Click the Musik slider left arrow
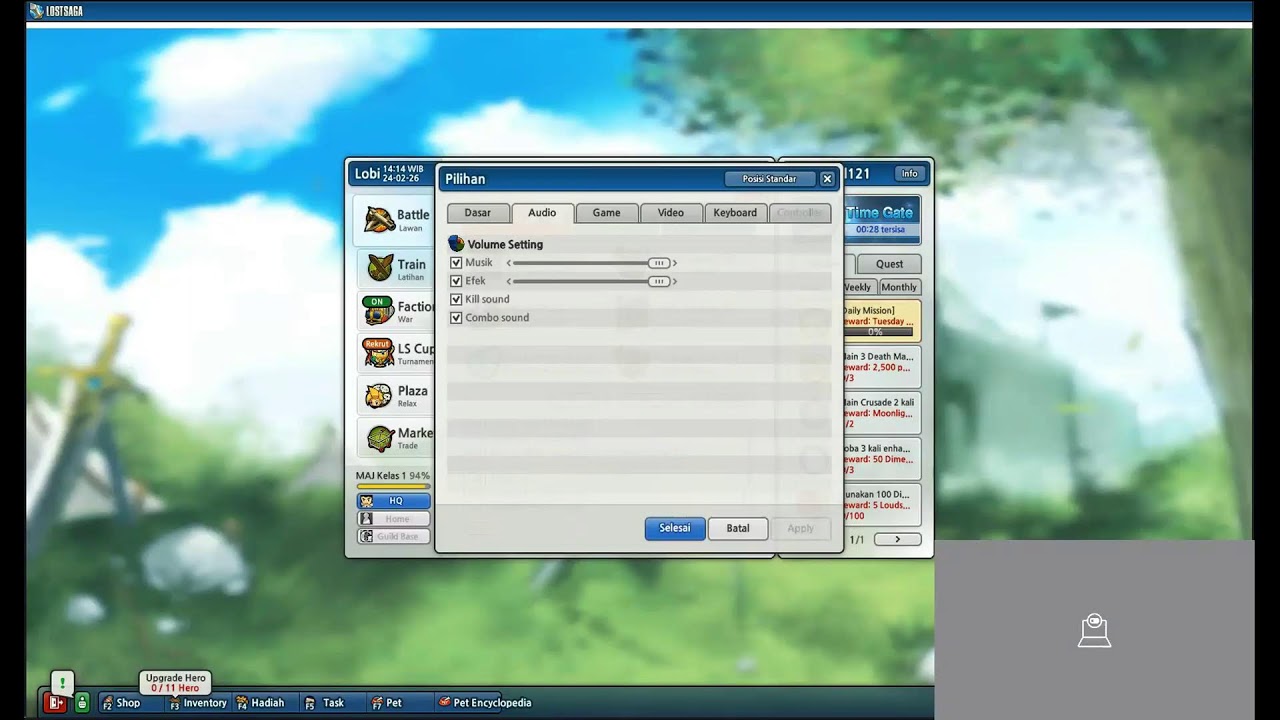The image size is (1280, 720). [x=509, y=263]
